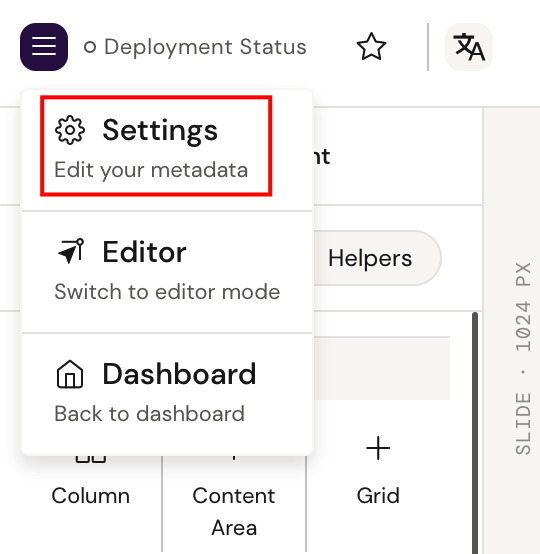This screenshot has height=554, width=540.
Task: Click the Editor paper-plane icon
Action: [x=71, y=252]
